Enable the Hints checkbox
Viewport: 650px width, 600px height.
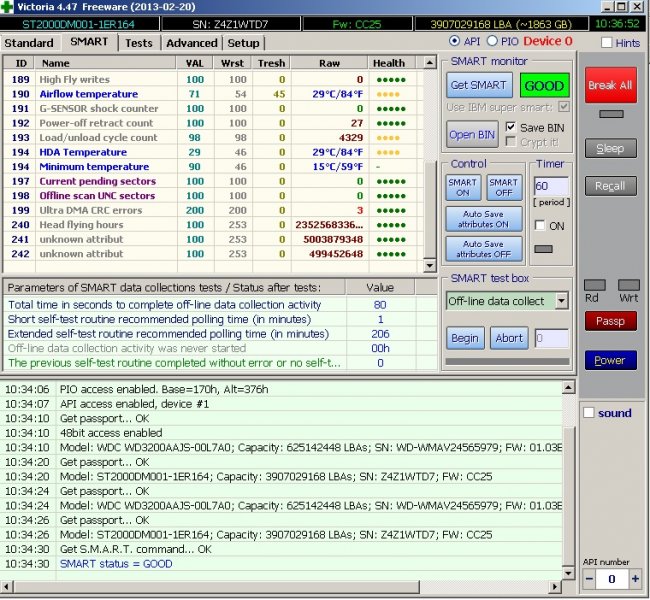tap(607, 42)
